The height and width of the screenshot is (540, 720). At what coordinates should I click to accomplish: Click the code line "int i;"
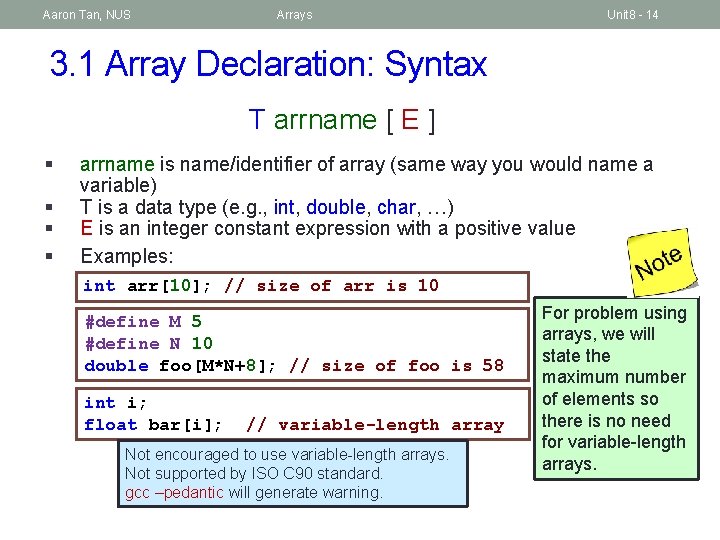[115, 403]
